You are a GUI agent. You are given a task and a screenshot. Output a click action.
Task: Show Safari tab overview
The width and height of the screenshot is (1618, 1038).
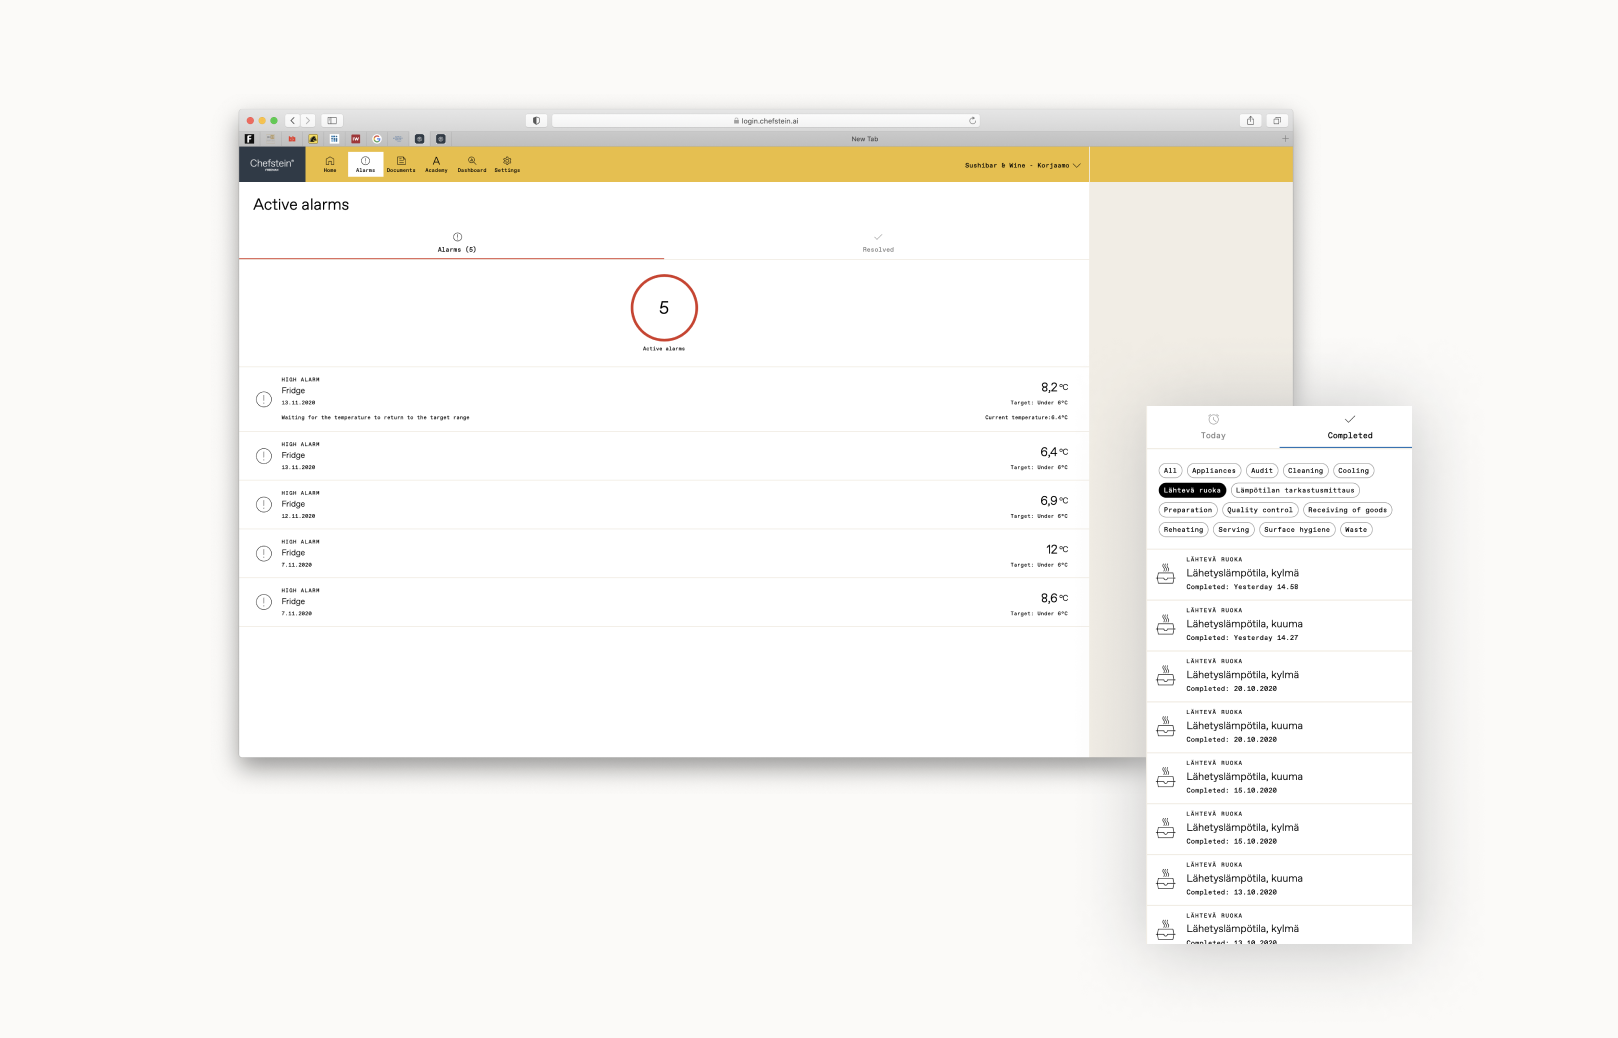[1277, 121]
